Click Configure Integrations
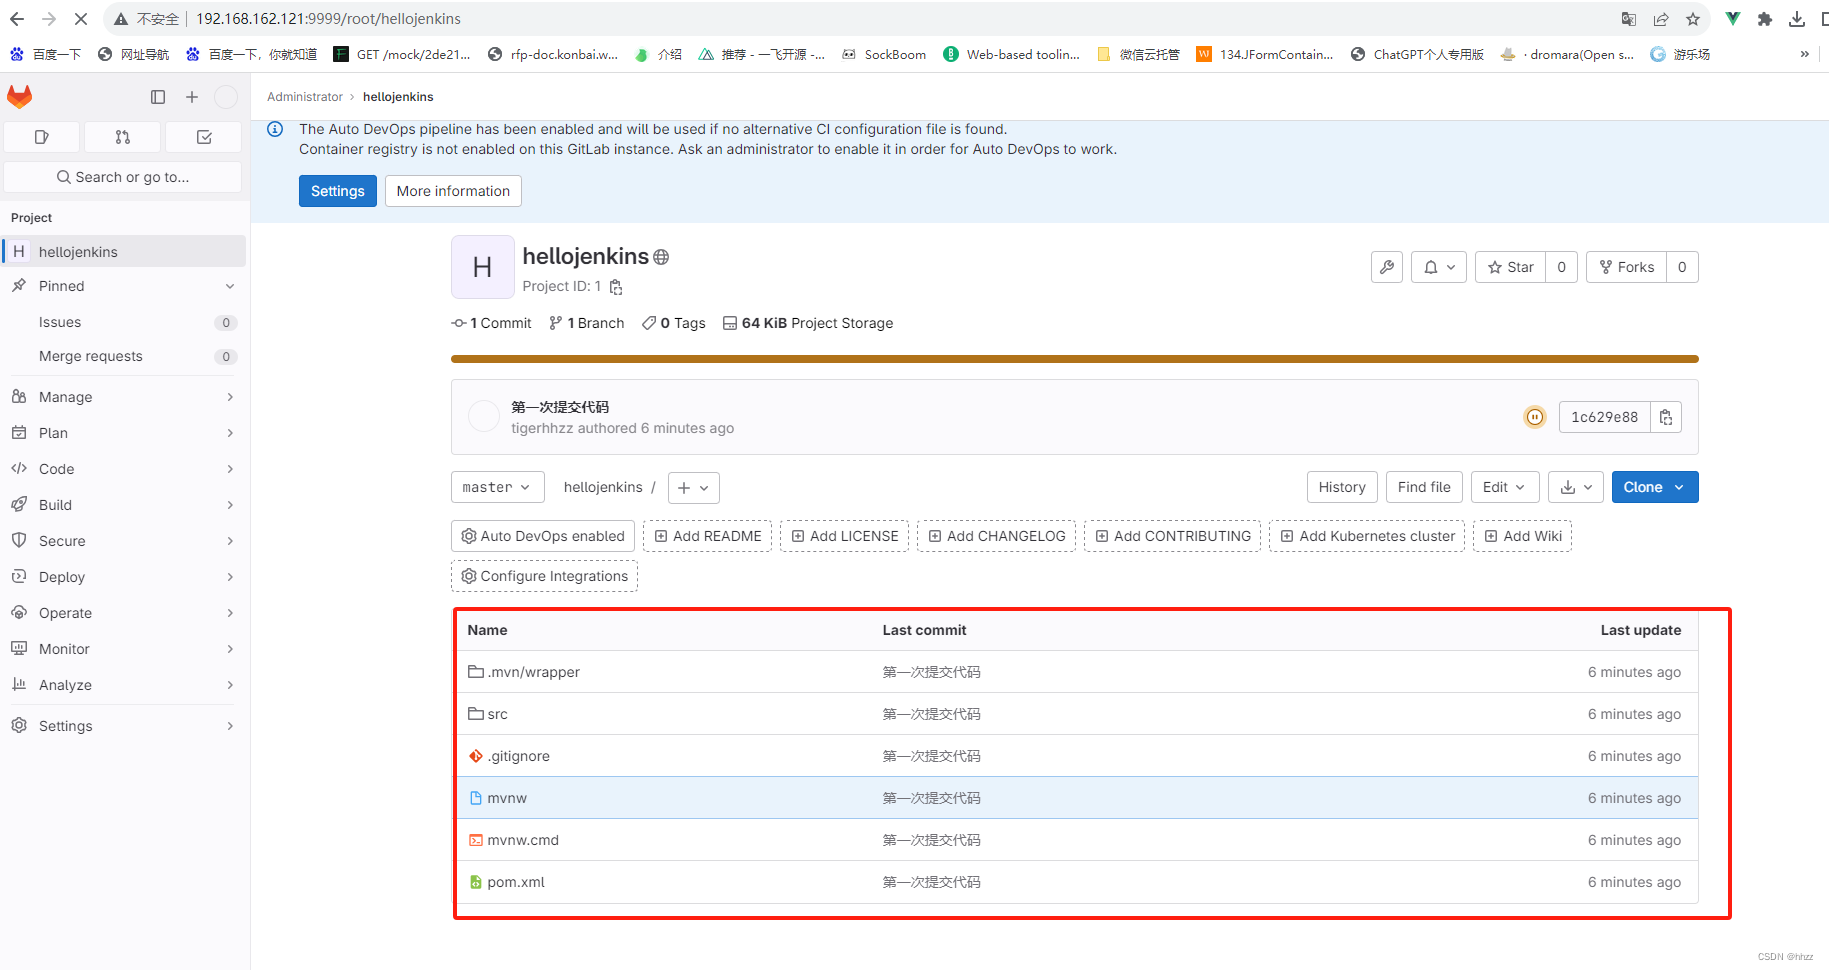The width and height of the screenshot is (1829, 970). (544, 576)
